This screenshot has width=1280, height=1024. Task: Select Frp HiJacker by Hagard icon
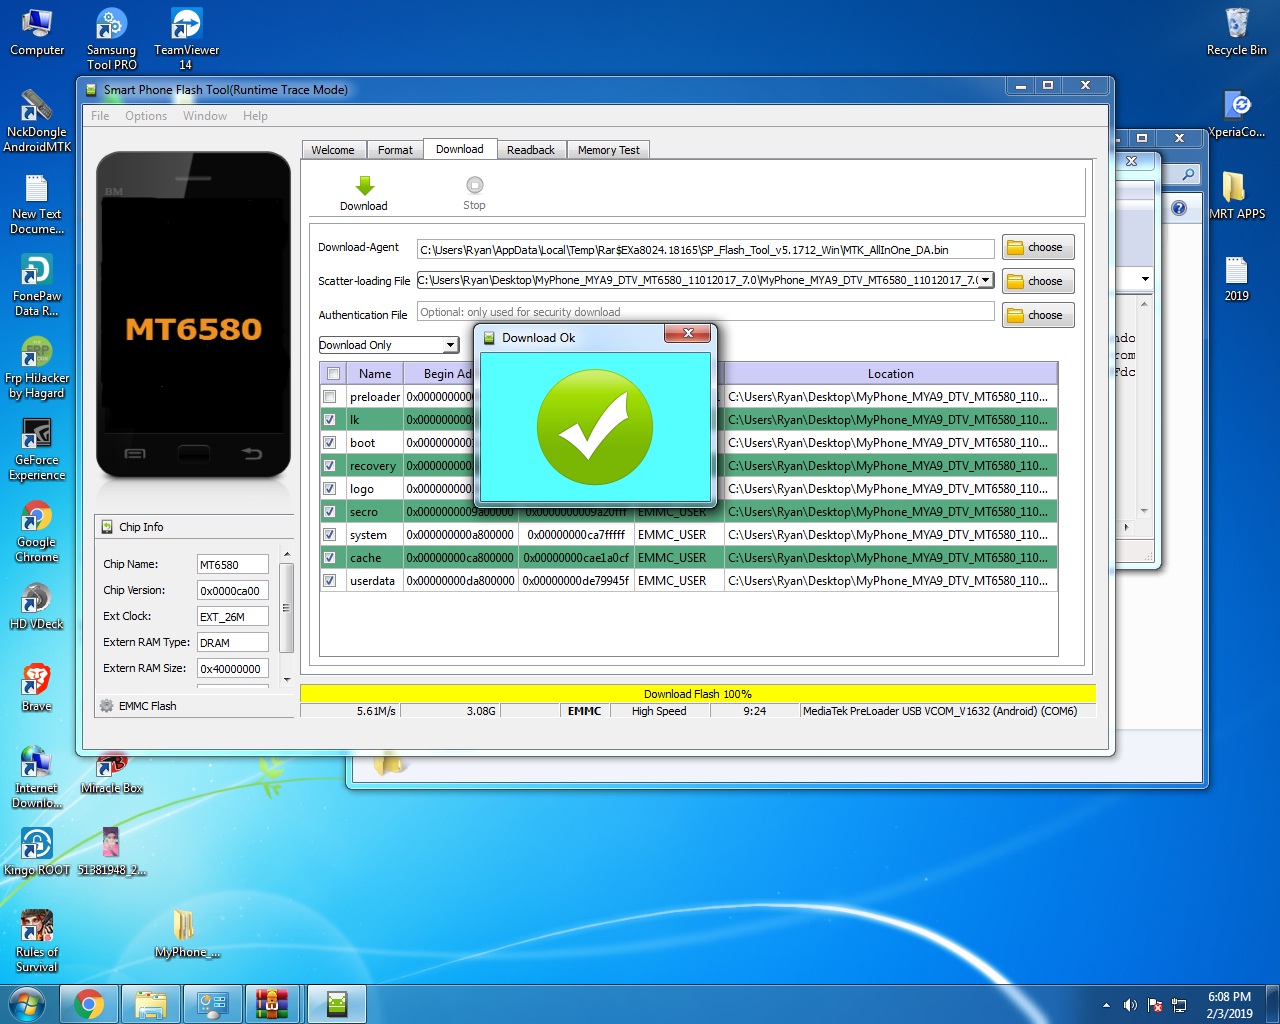(37, 368)
